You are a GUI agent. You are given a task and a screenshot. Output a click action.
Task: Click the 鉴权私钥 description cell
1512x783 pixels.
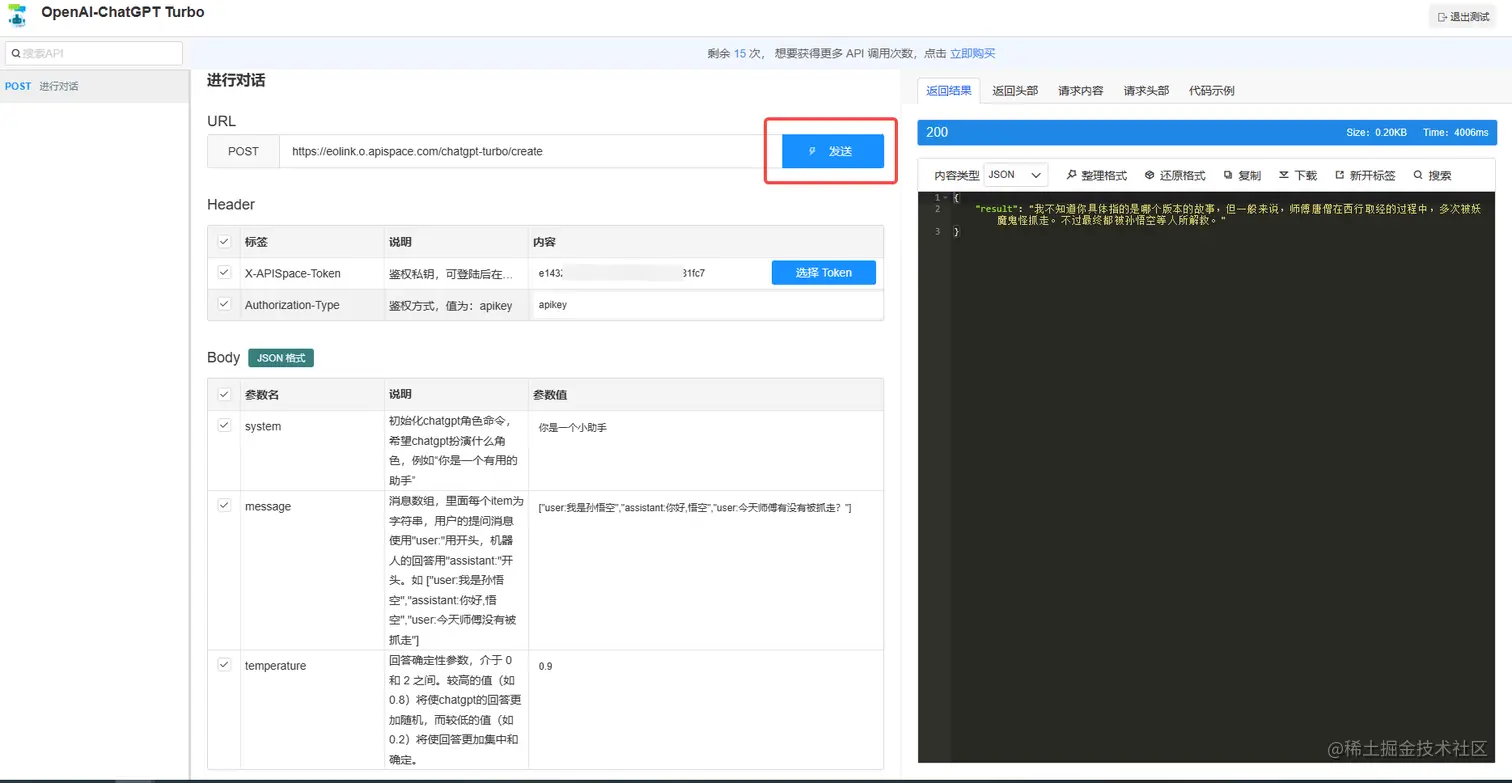456,273
